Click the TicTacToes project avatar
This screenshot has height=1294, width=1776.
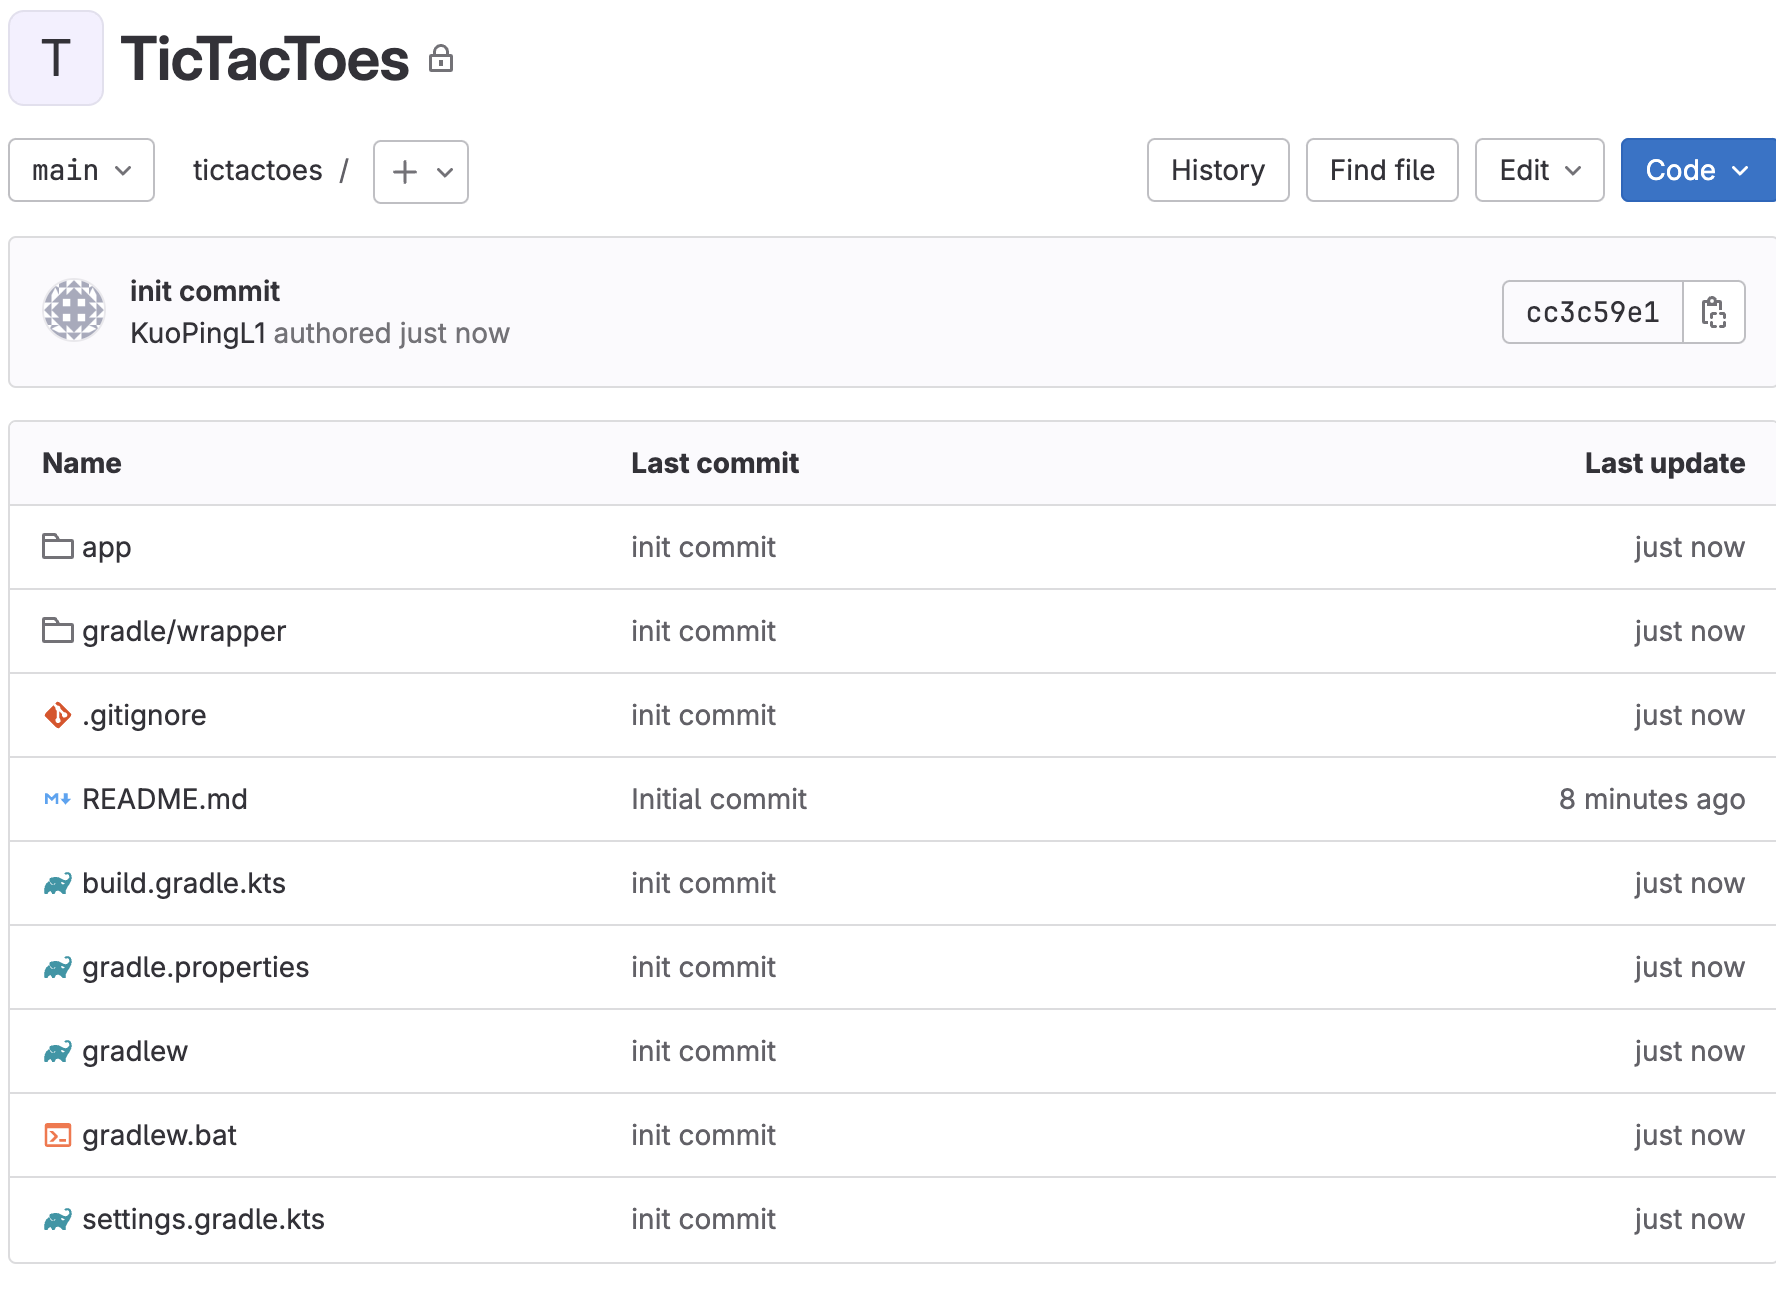pyautogui.click(x=56, y=58)
